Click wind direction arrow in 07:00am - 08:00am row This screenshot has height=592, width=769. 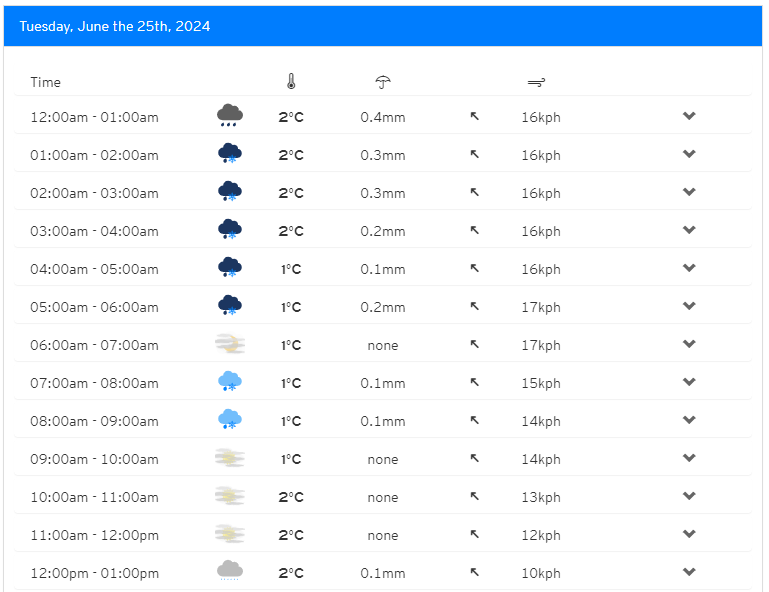click(x=474, y=382)
